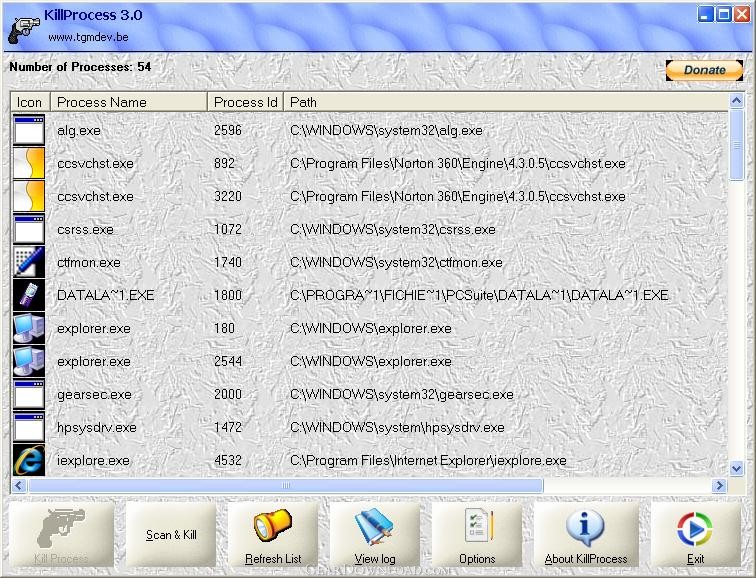The width and height of the screenshot is (756, 578).
Task: Click the horizontal scrollbar right arrow
Action: pos(719,485)
